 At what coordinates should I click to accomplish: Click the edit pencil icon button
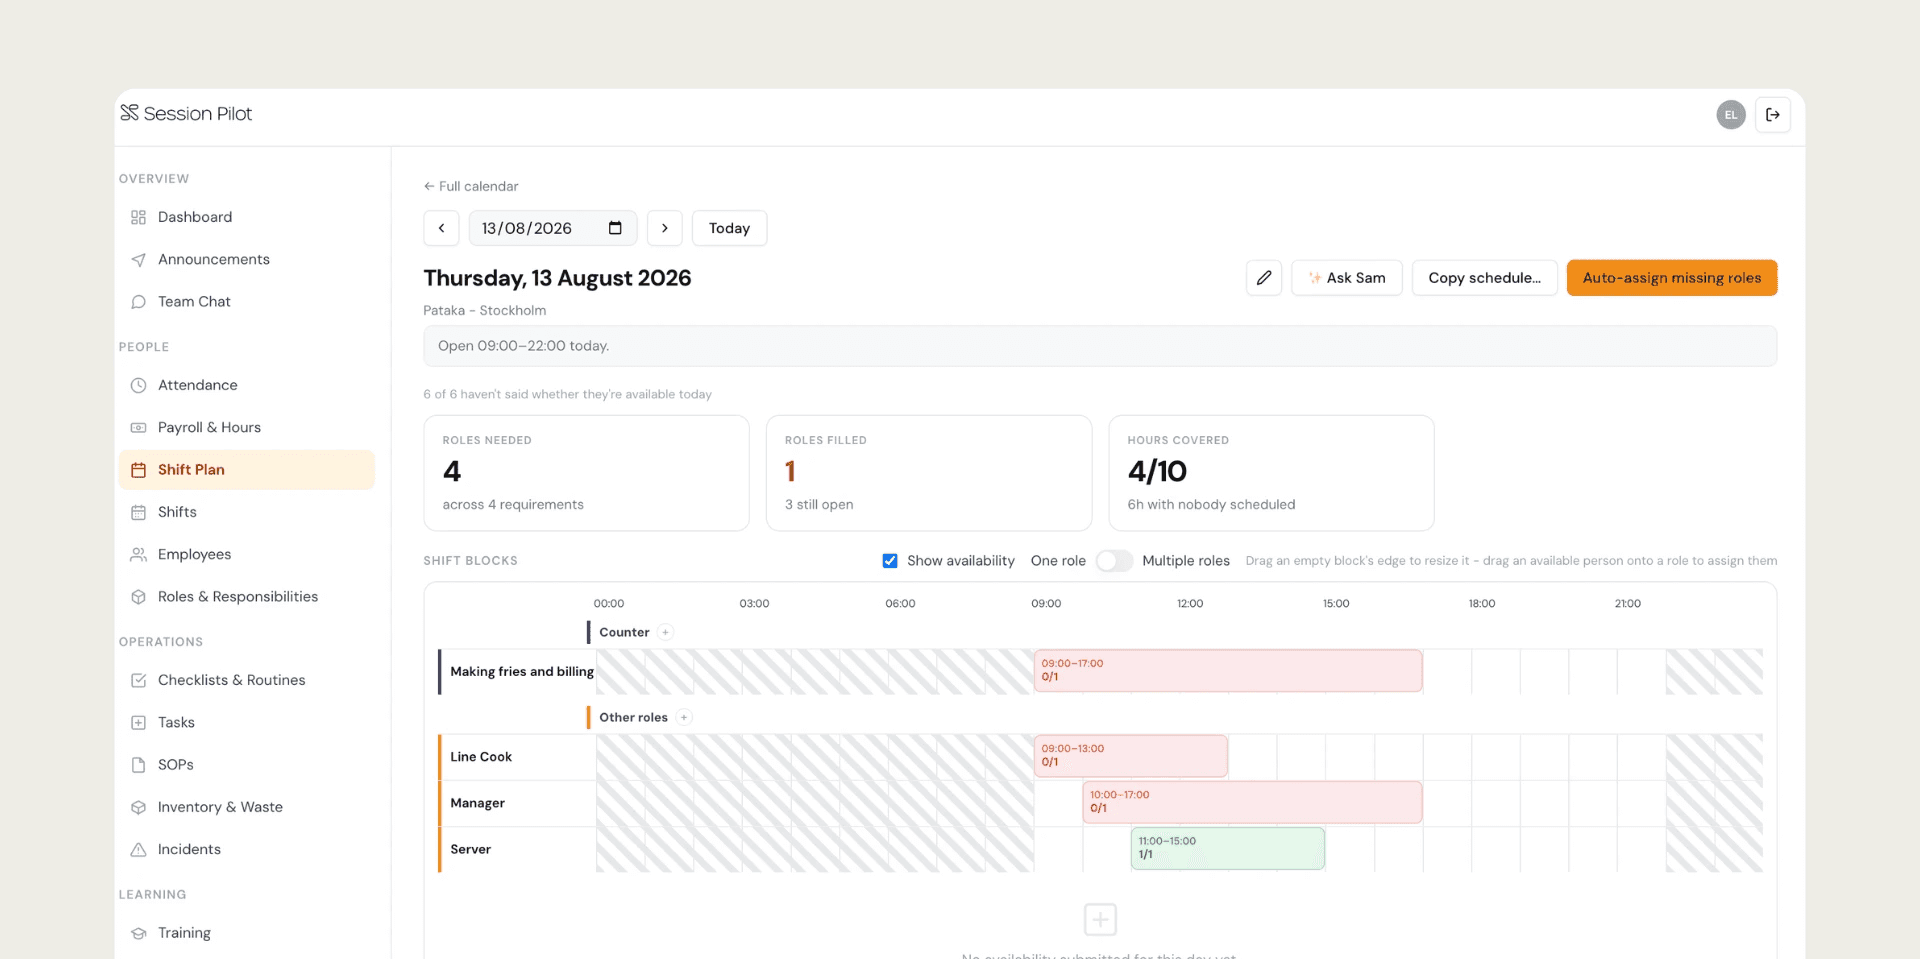(x=1264, y=278)
